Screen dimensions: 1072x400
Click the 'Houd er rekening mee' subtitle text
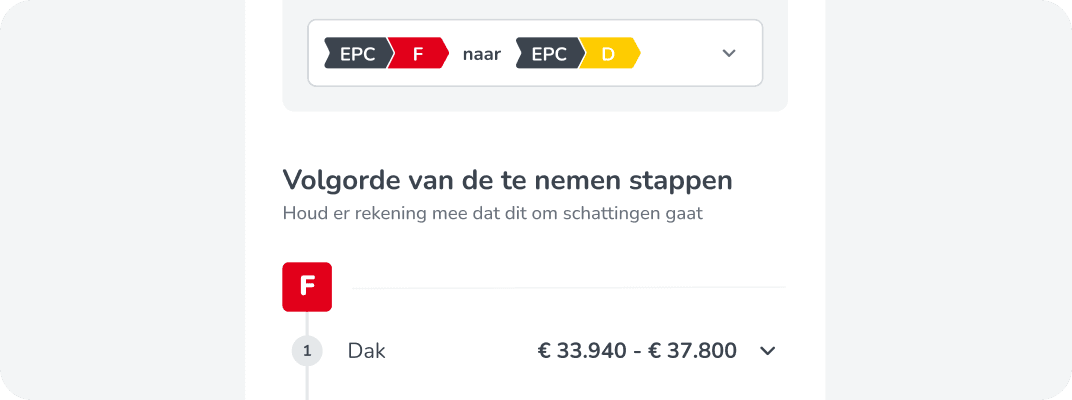(400, 213)
